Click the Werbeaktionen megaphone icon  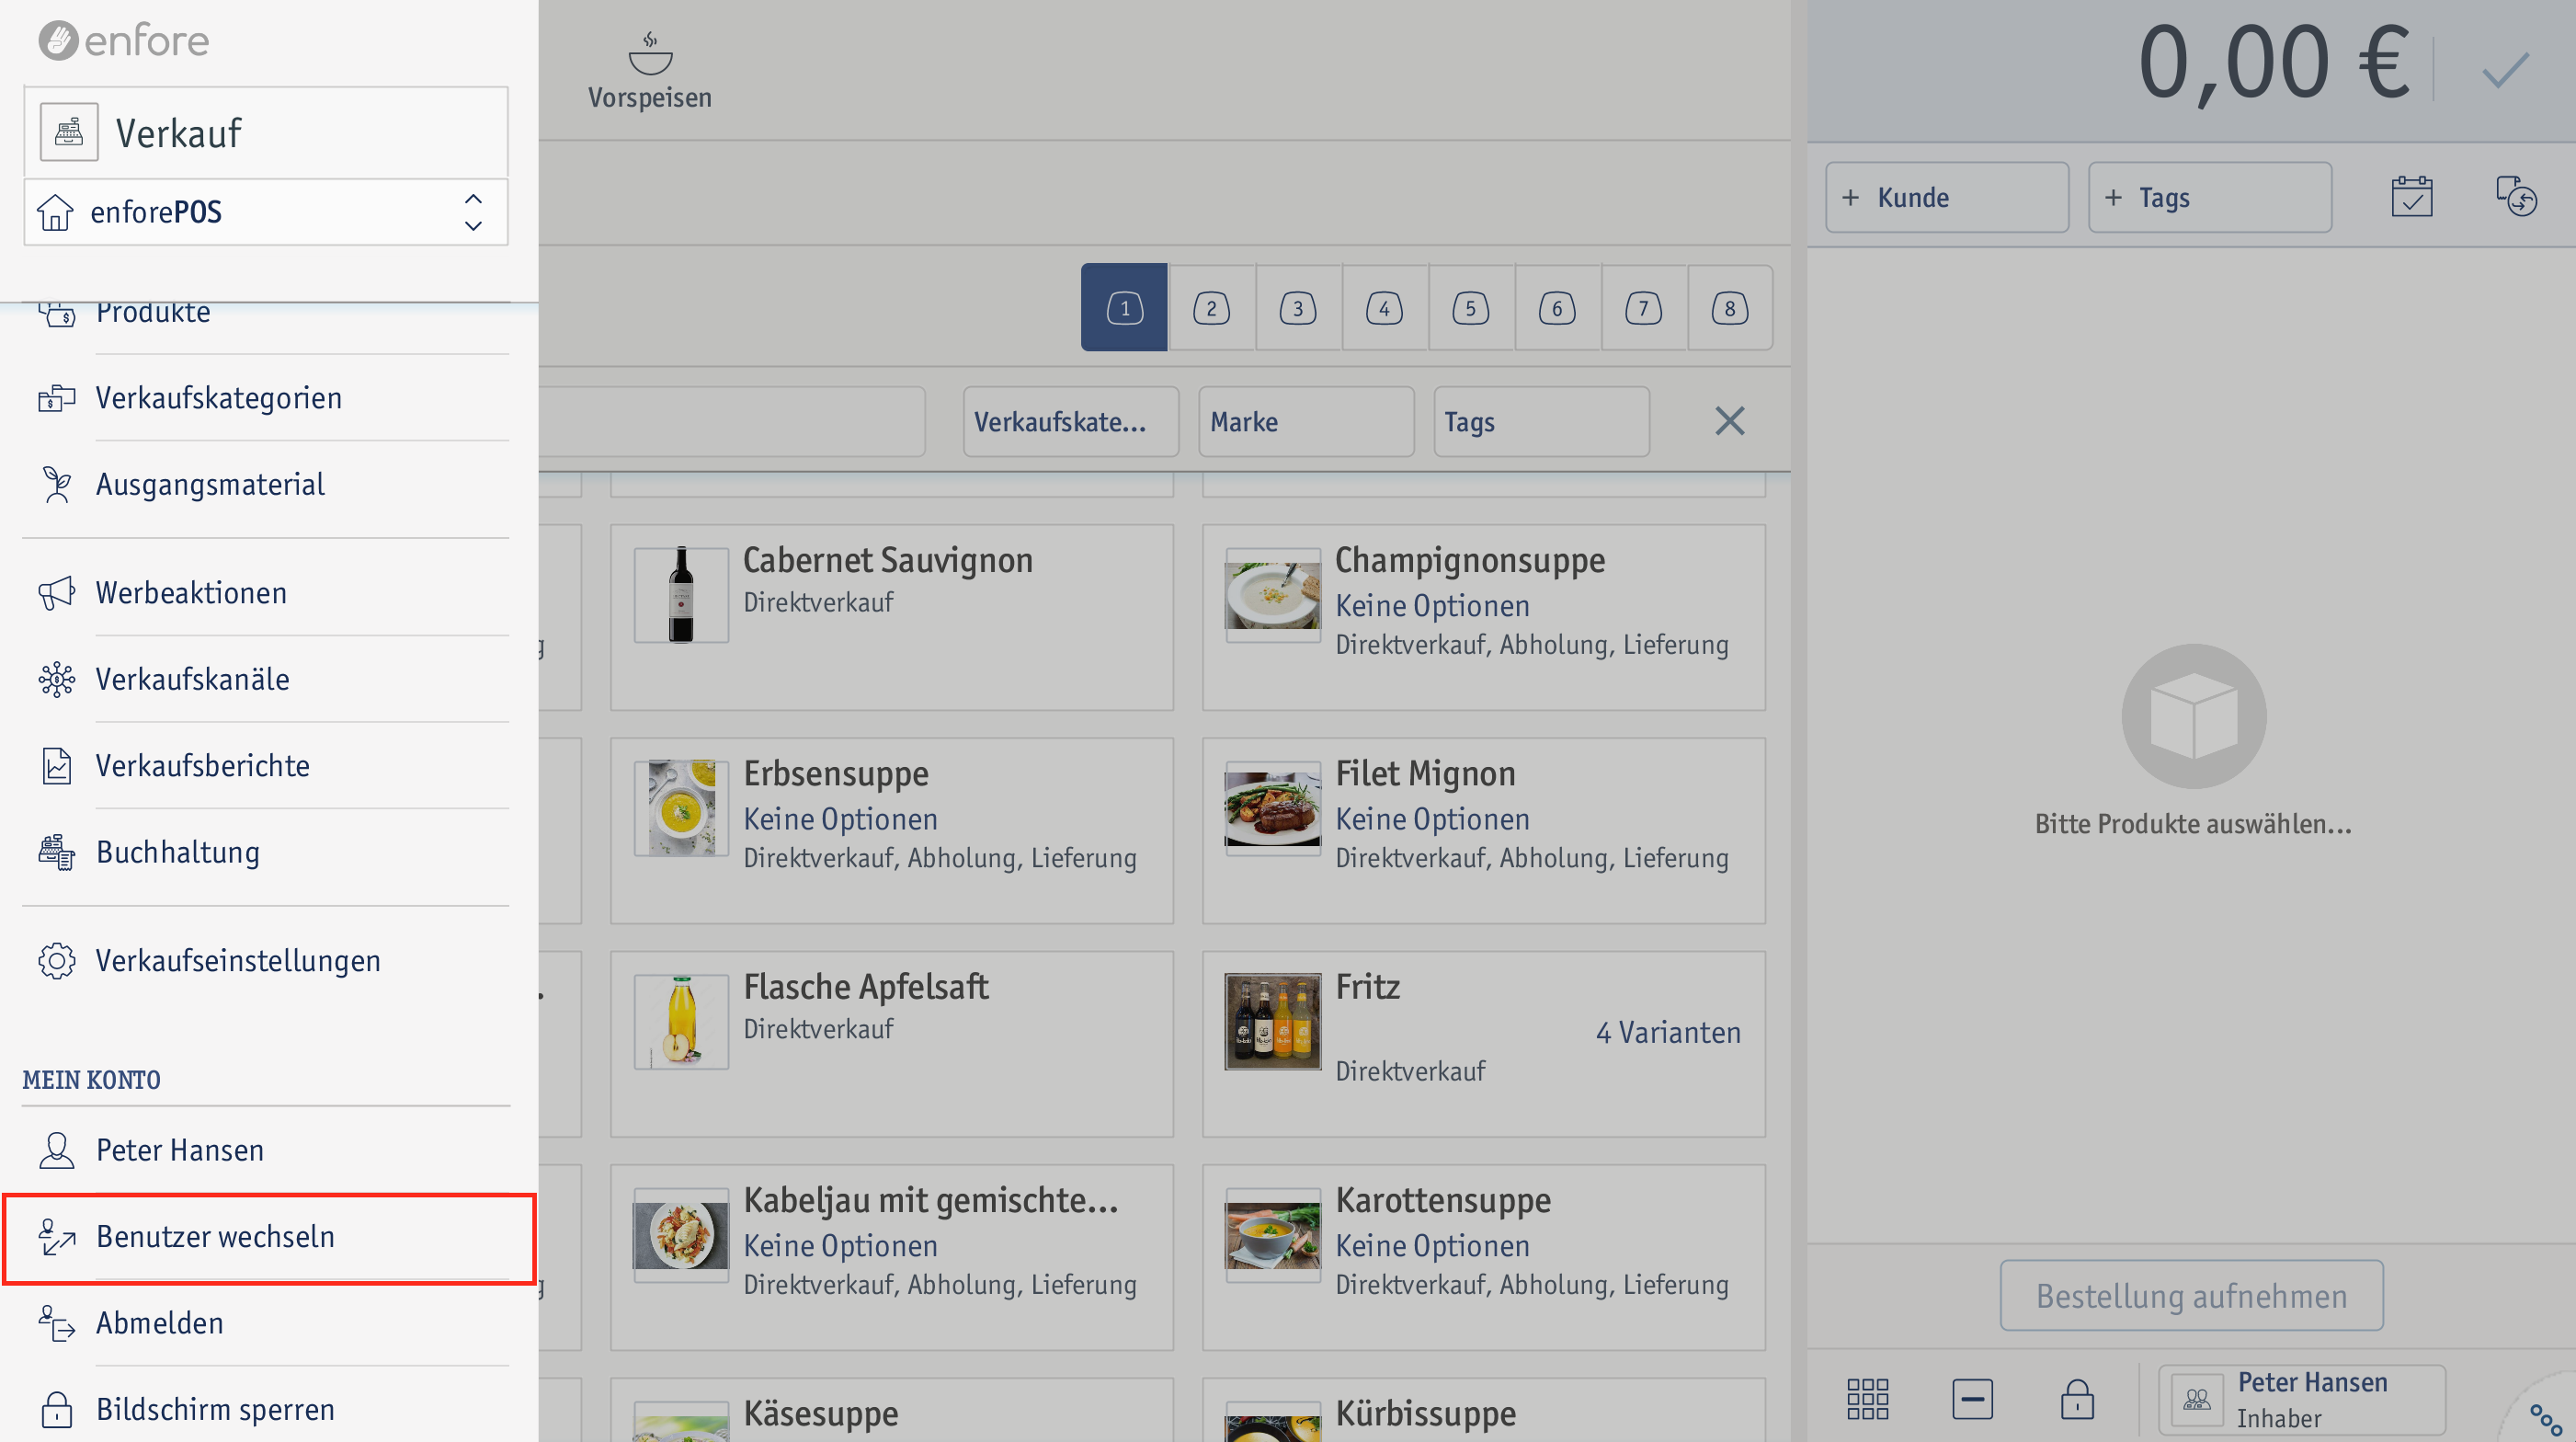pos(57,593)
